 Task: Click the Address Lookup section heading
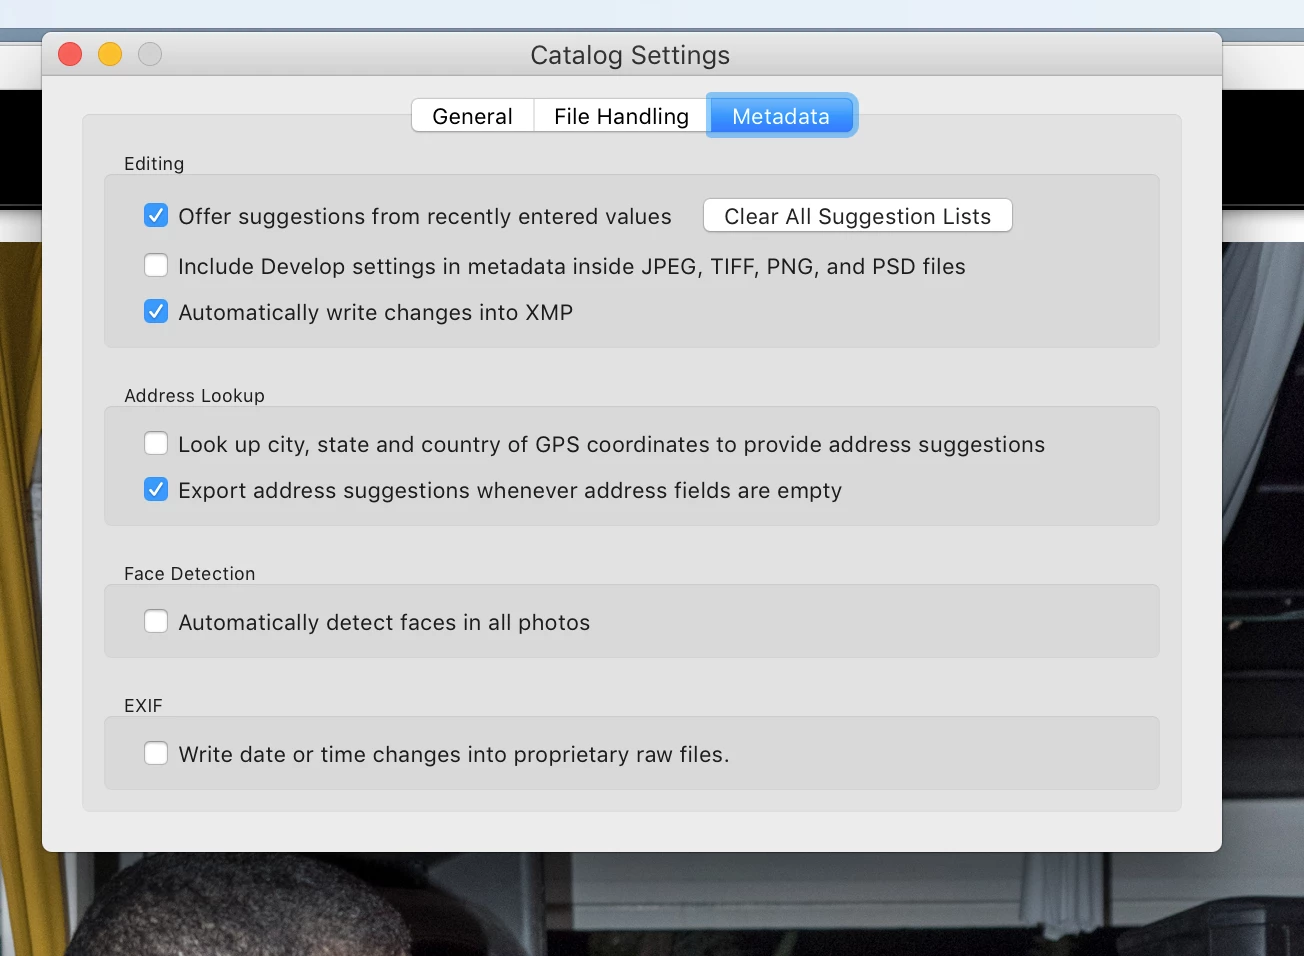(194, 395)
